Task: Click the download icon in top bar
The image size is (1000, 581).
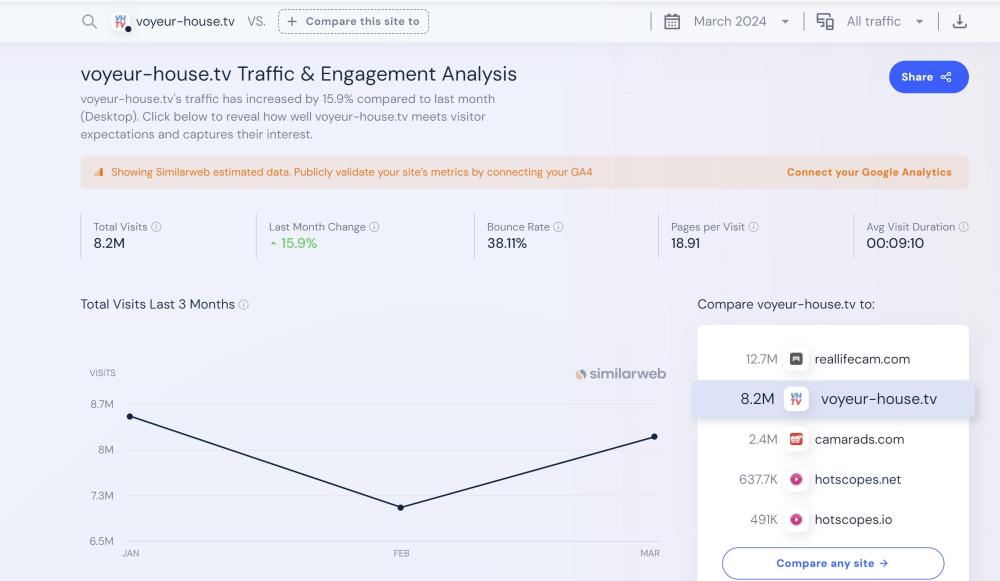Action: [x=960, y=22]
